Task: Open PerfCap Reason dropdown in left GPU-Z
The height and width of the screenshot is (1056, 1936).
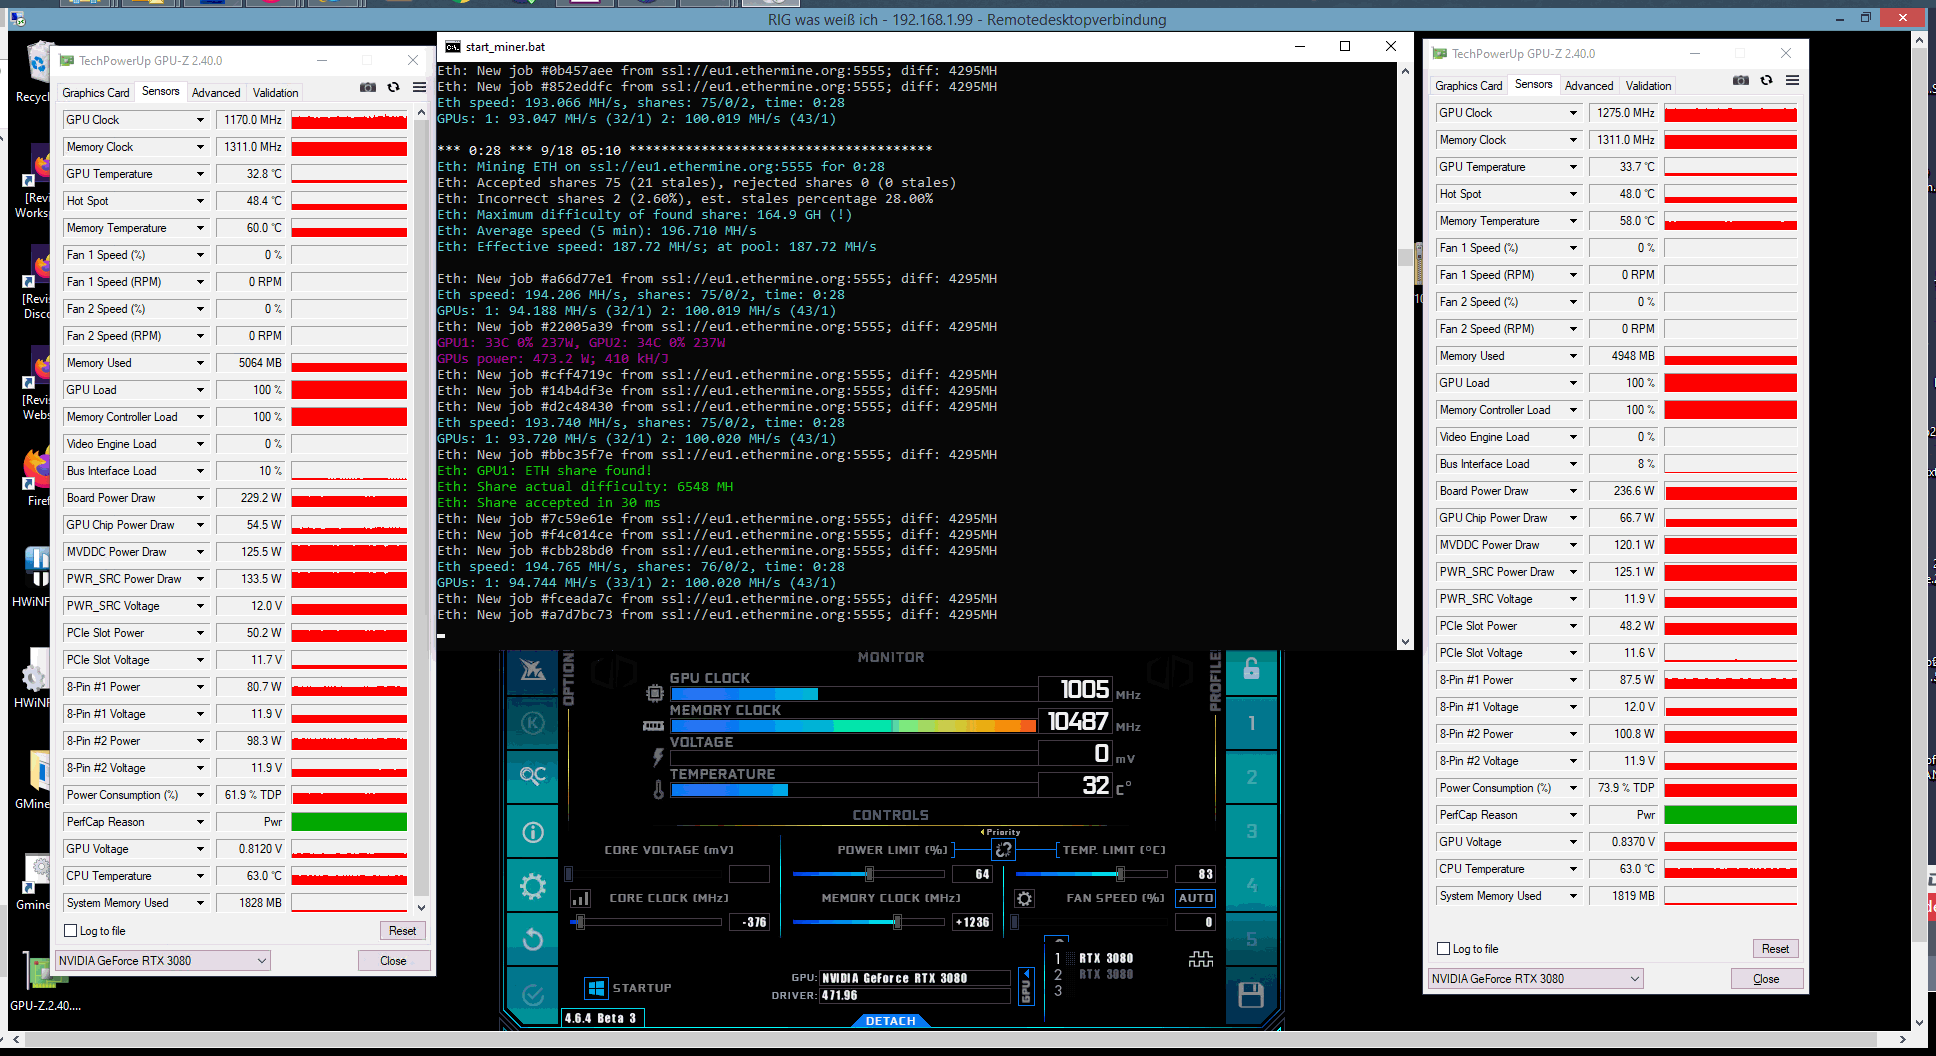Action: click(200, 821)
